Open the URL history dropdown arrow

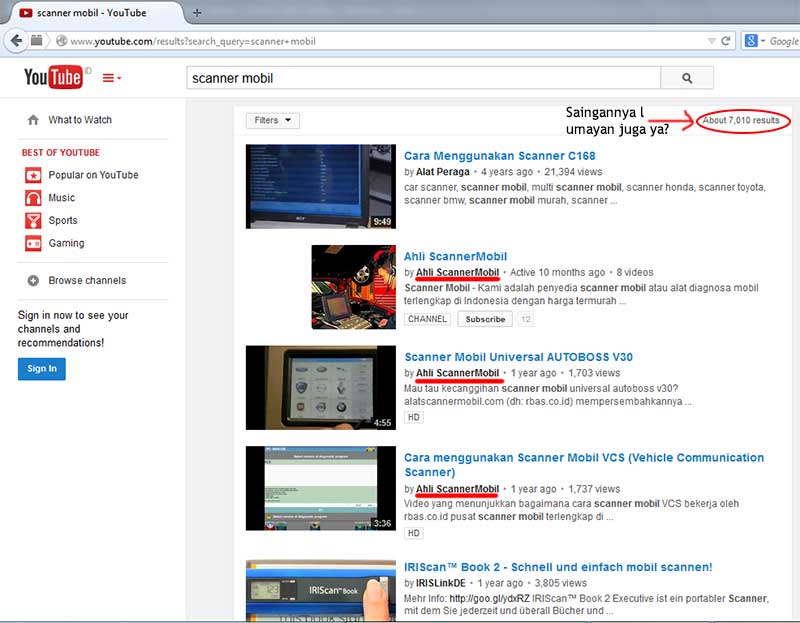point(711,41)
